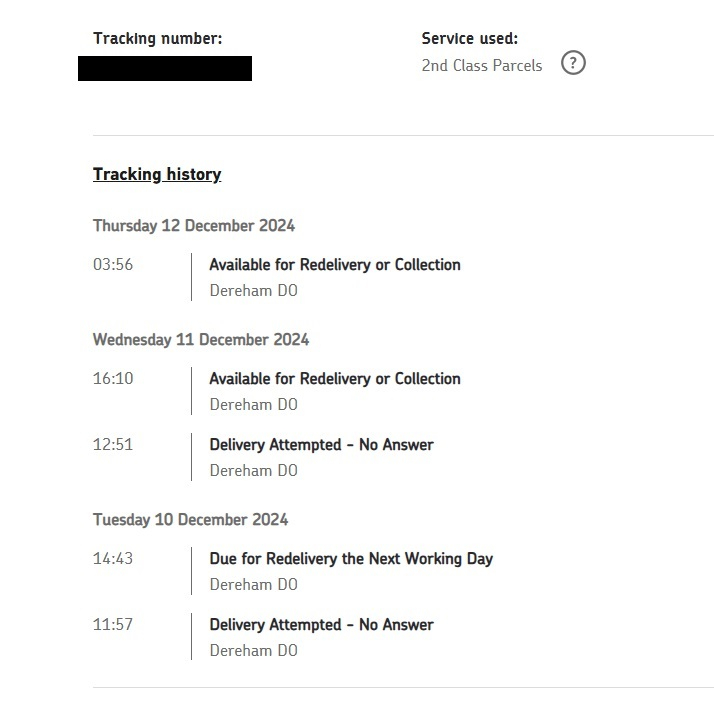Click the Tracking number label

(158, 39)
